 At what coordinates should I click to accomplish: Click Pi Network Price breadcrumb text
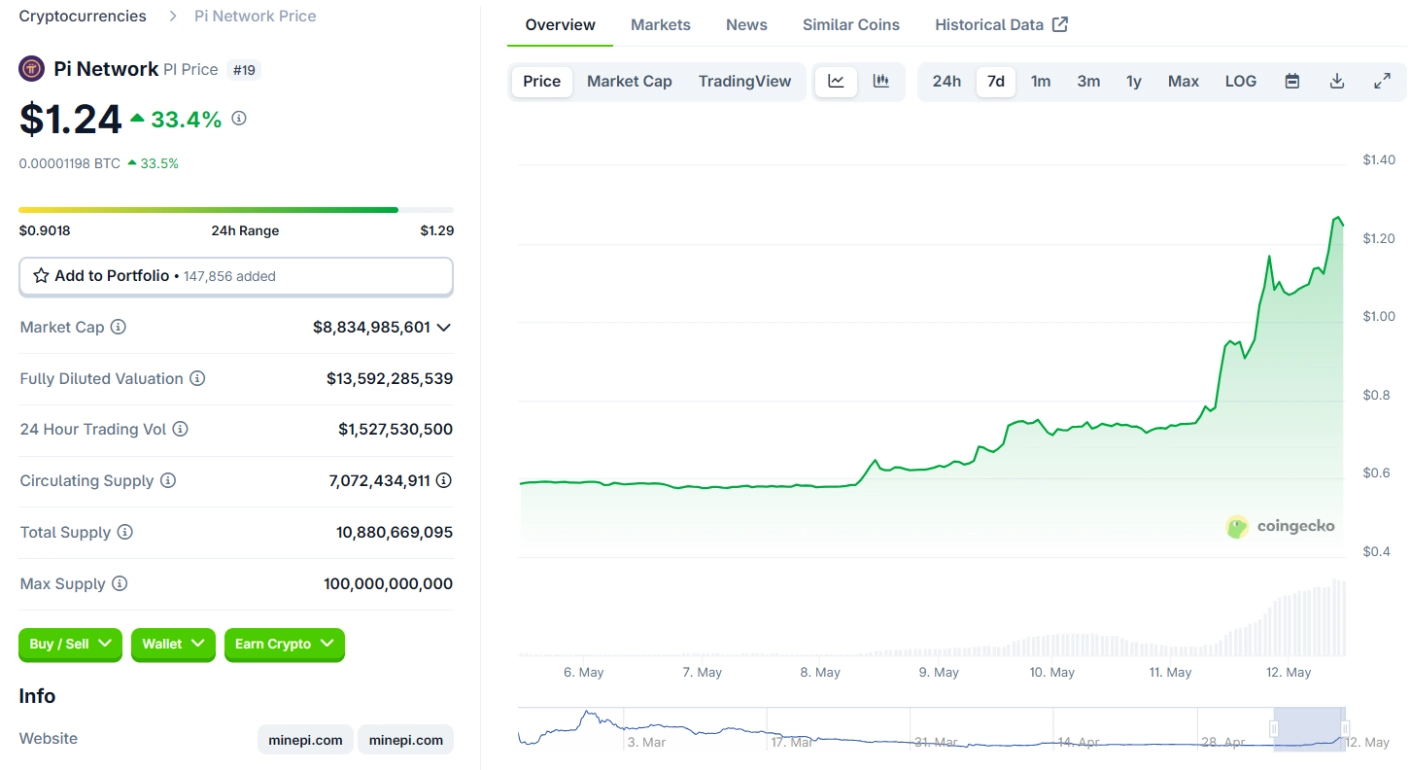pos(256,16)
